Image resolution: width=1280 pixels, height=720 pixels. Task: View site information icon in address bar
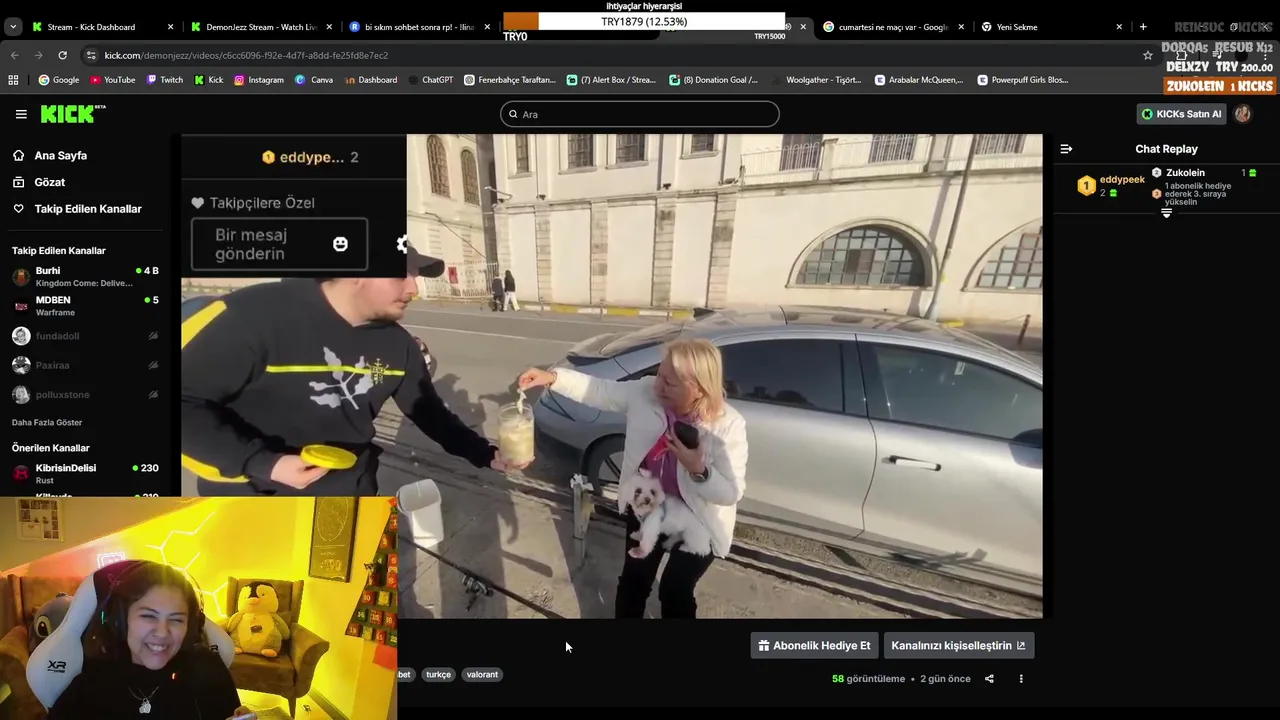[91, 55]
